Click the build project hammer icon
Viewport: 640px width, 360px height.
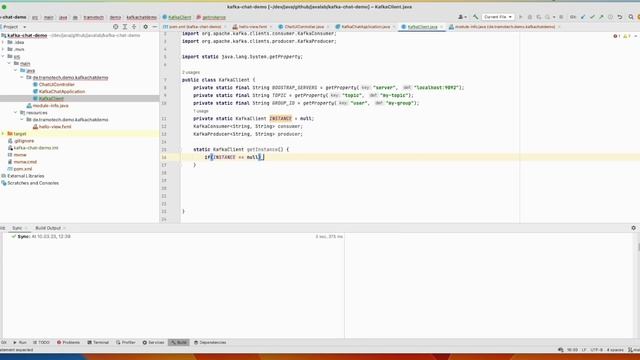(x=476, y=17)
